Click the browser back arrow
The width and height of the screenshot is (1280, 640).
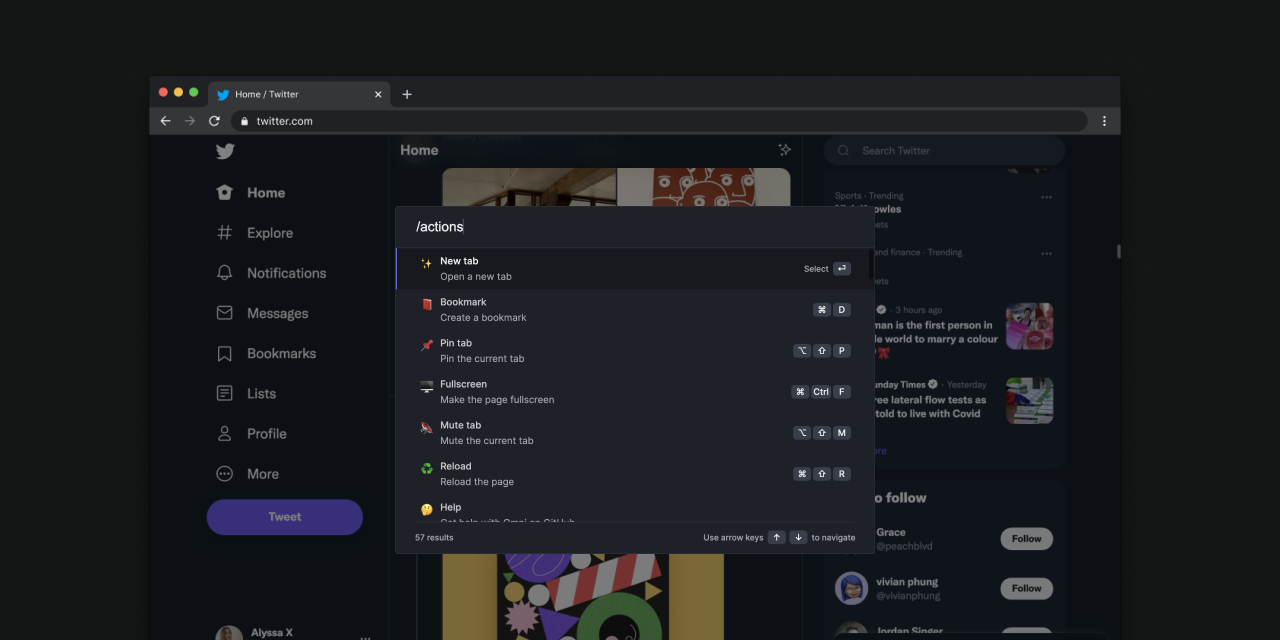166,121
